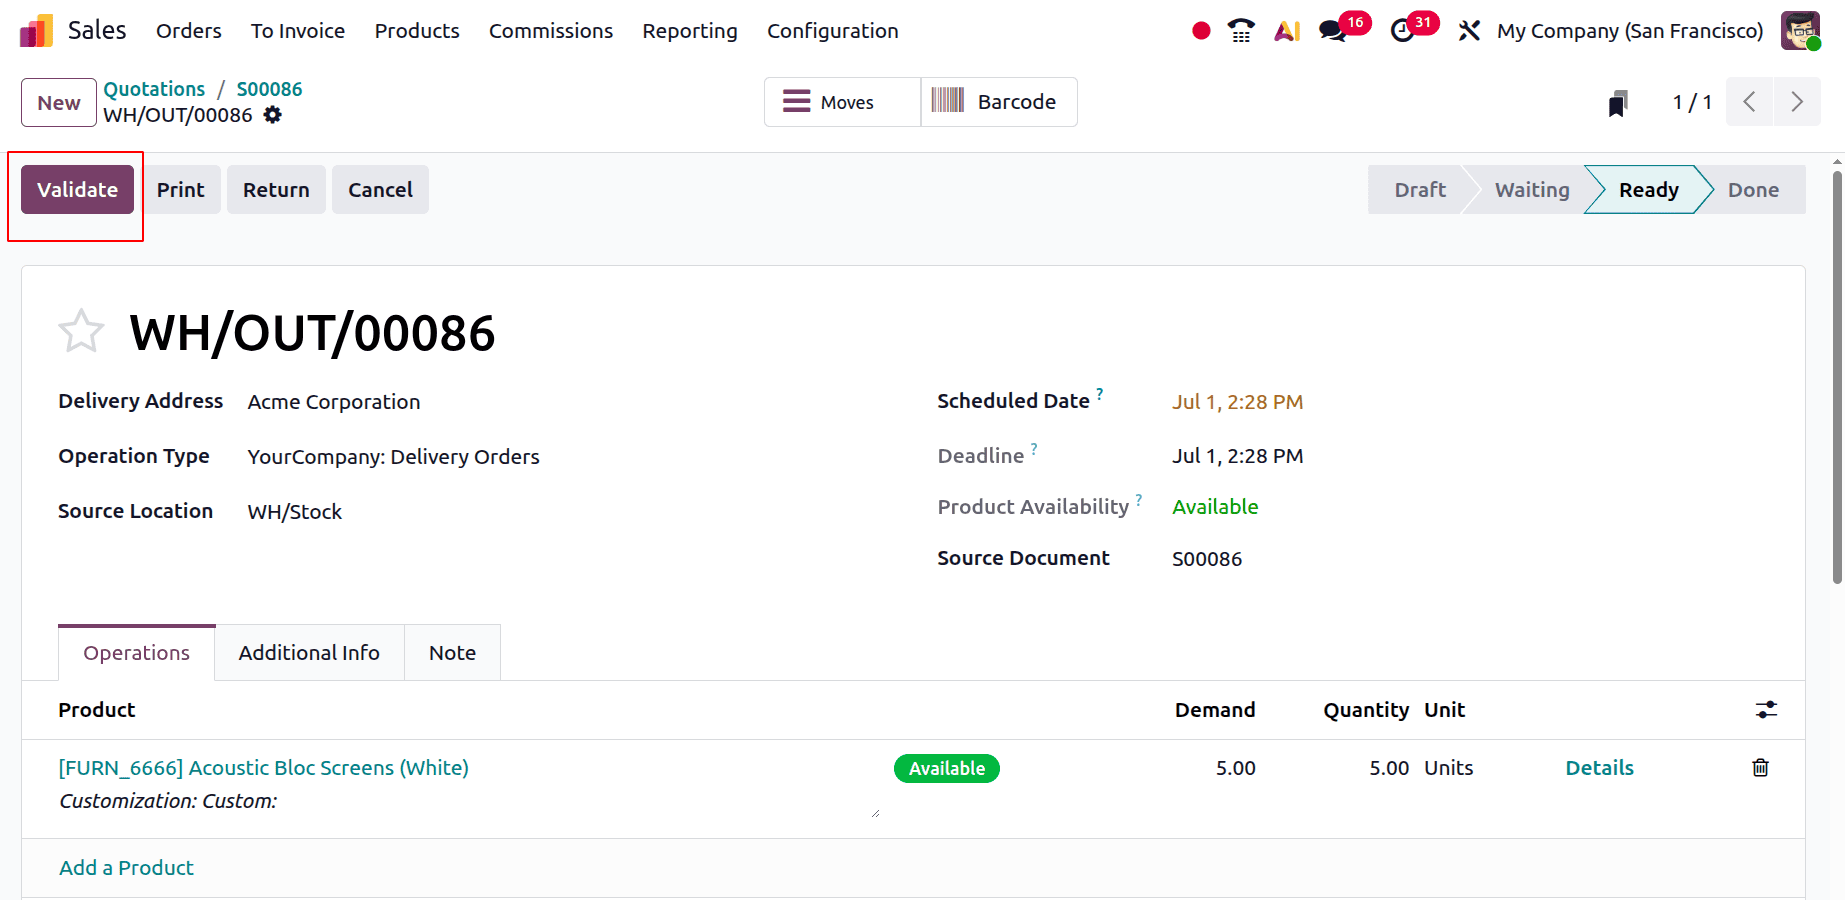Click the S00086 breadcrumb link
The image size is (1845, 900).
[269, 89]
